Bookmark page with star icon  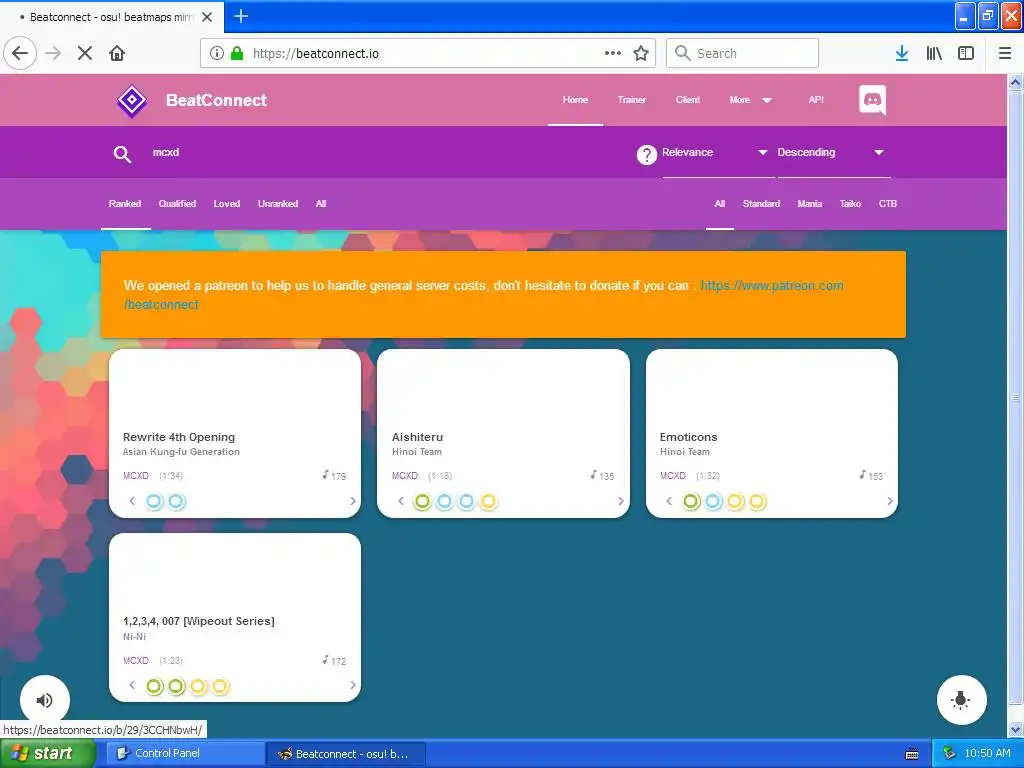(x=641, y=53)
